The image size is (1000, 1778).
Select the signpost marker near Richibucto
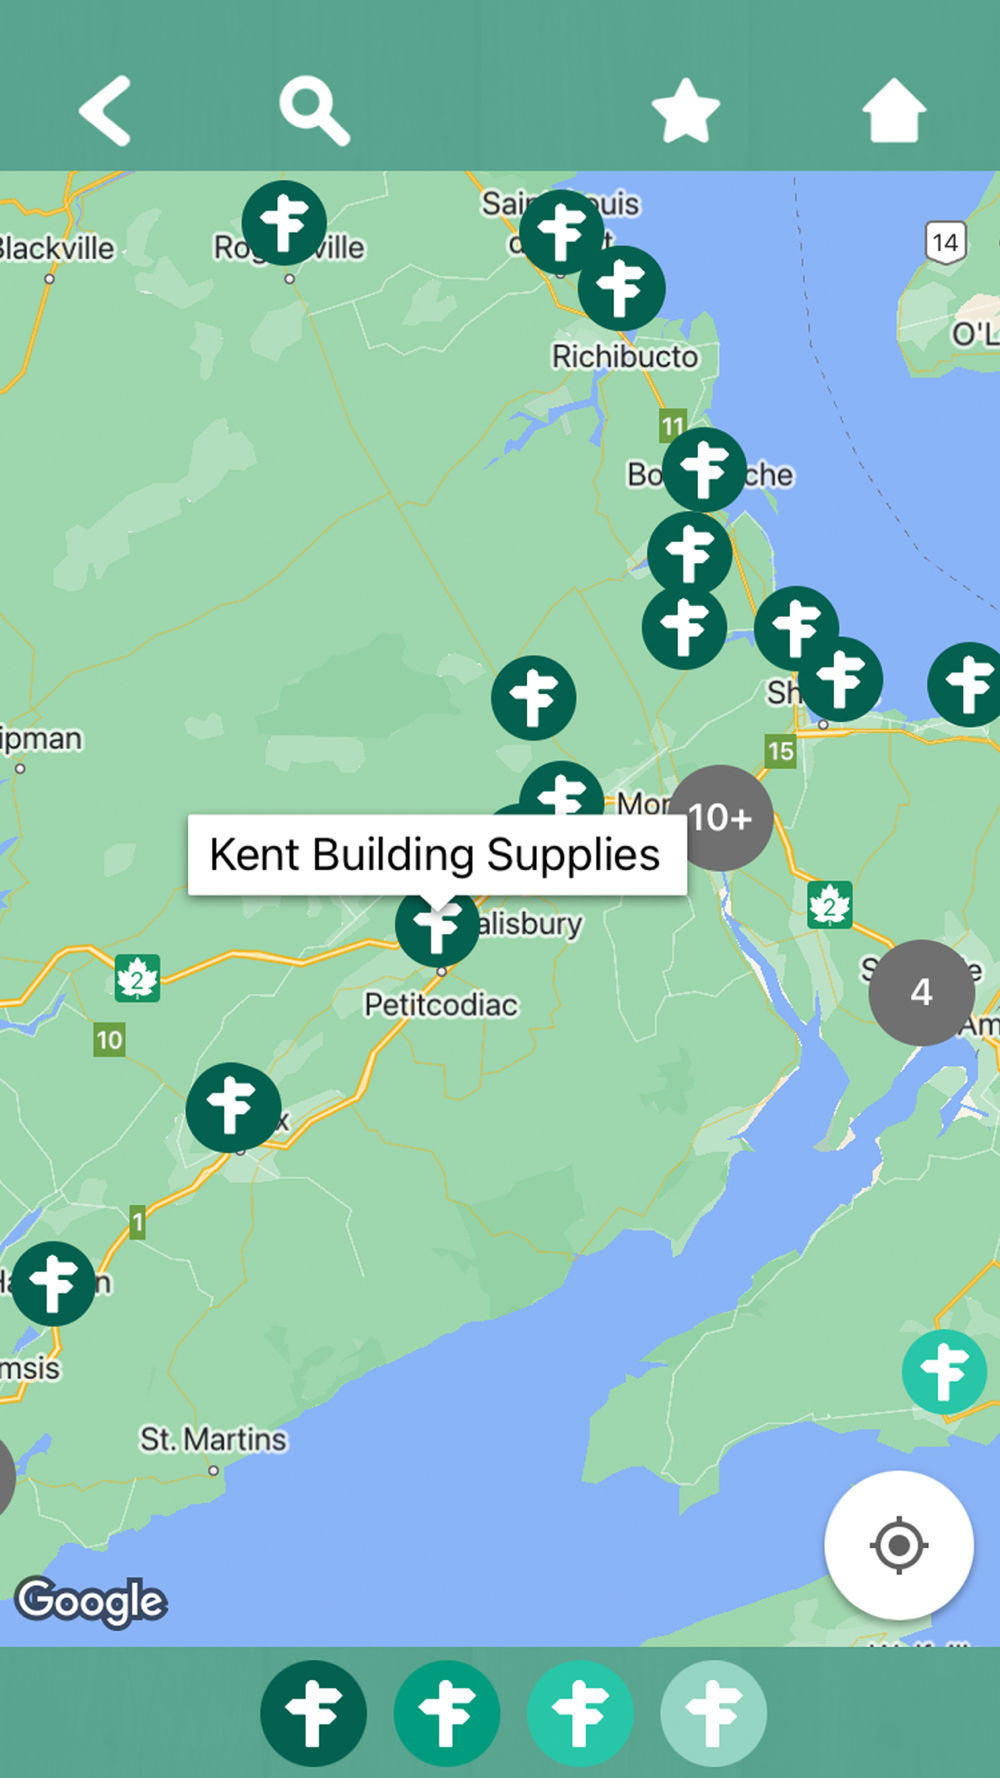[x=622, y=288]
